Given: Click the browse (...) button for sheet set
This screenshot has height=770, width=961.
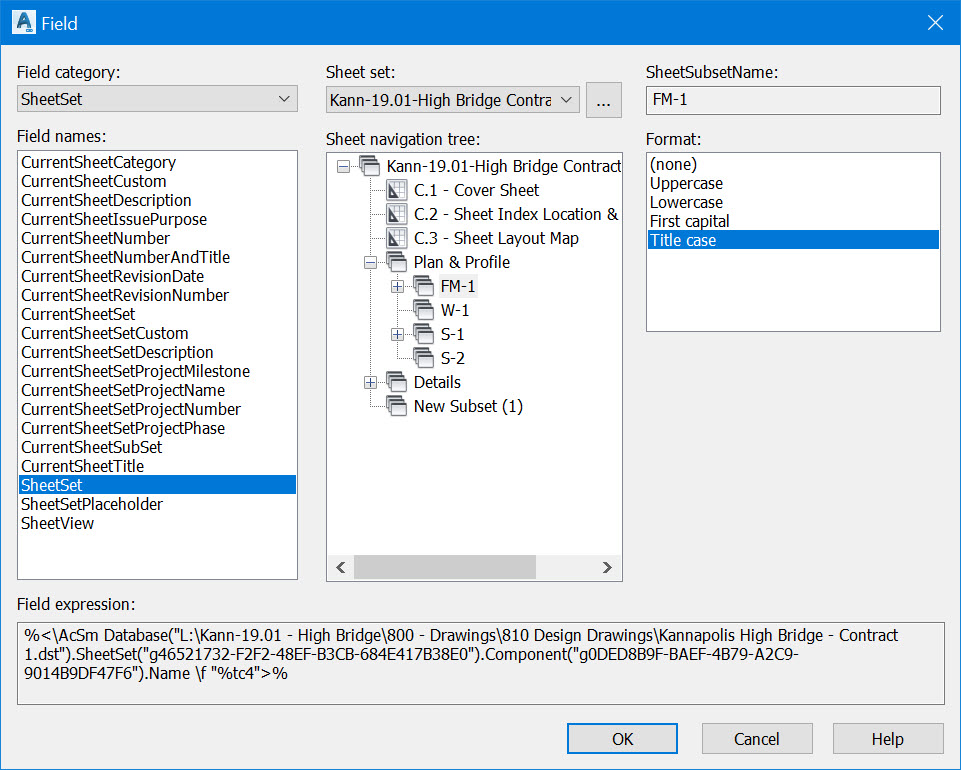Looking at the screenshot, I should point(604,100).
